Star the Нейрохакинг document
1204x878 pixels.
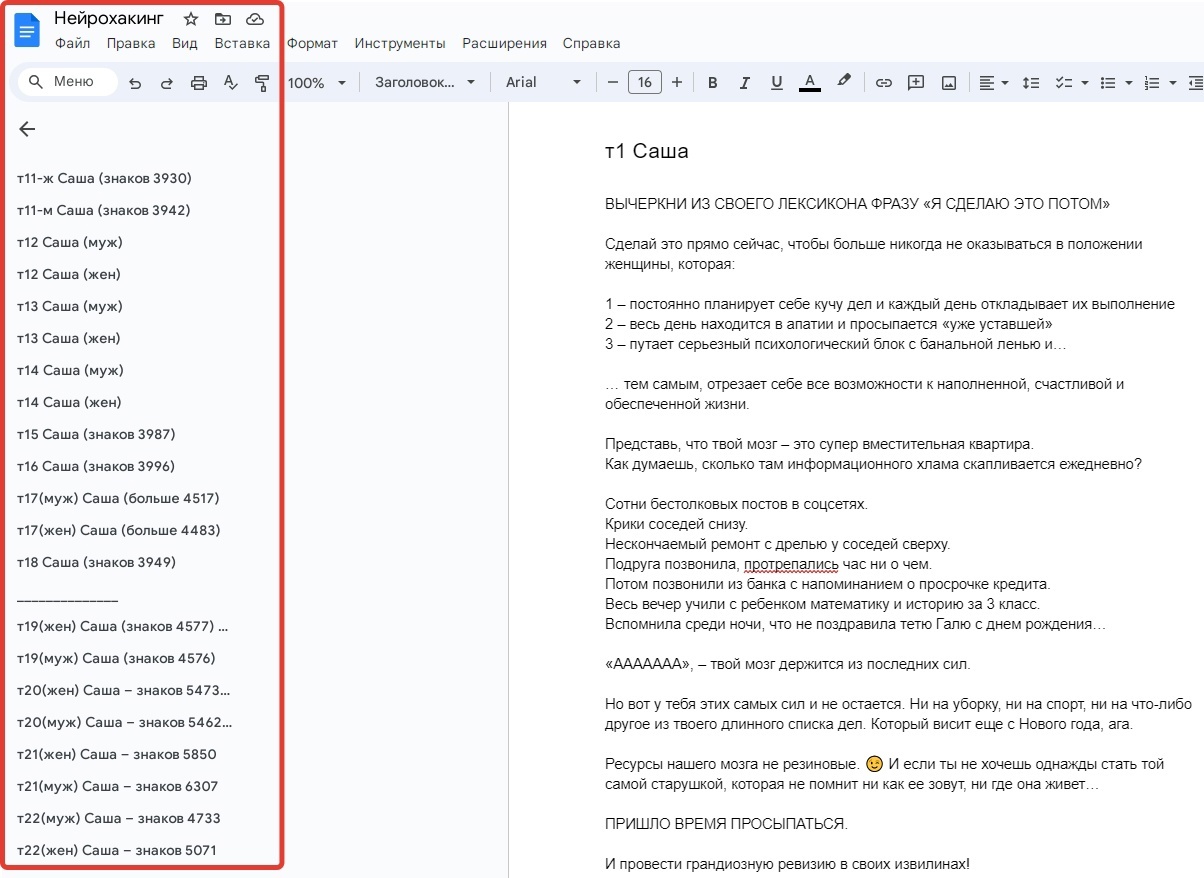tap(191, 19)
